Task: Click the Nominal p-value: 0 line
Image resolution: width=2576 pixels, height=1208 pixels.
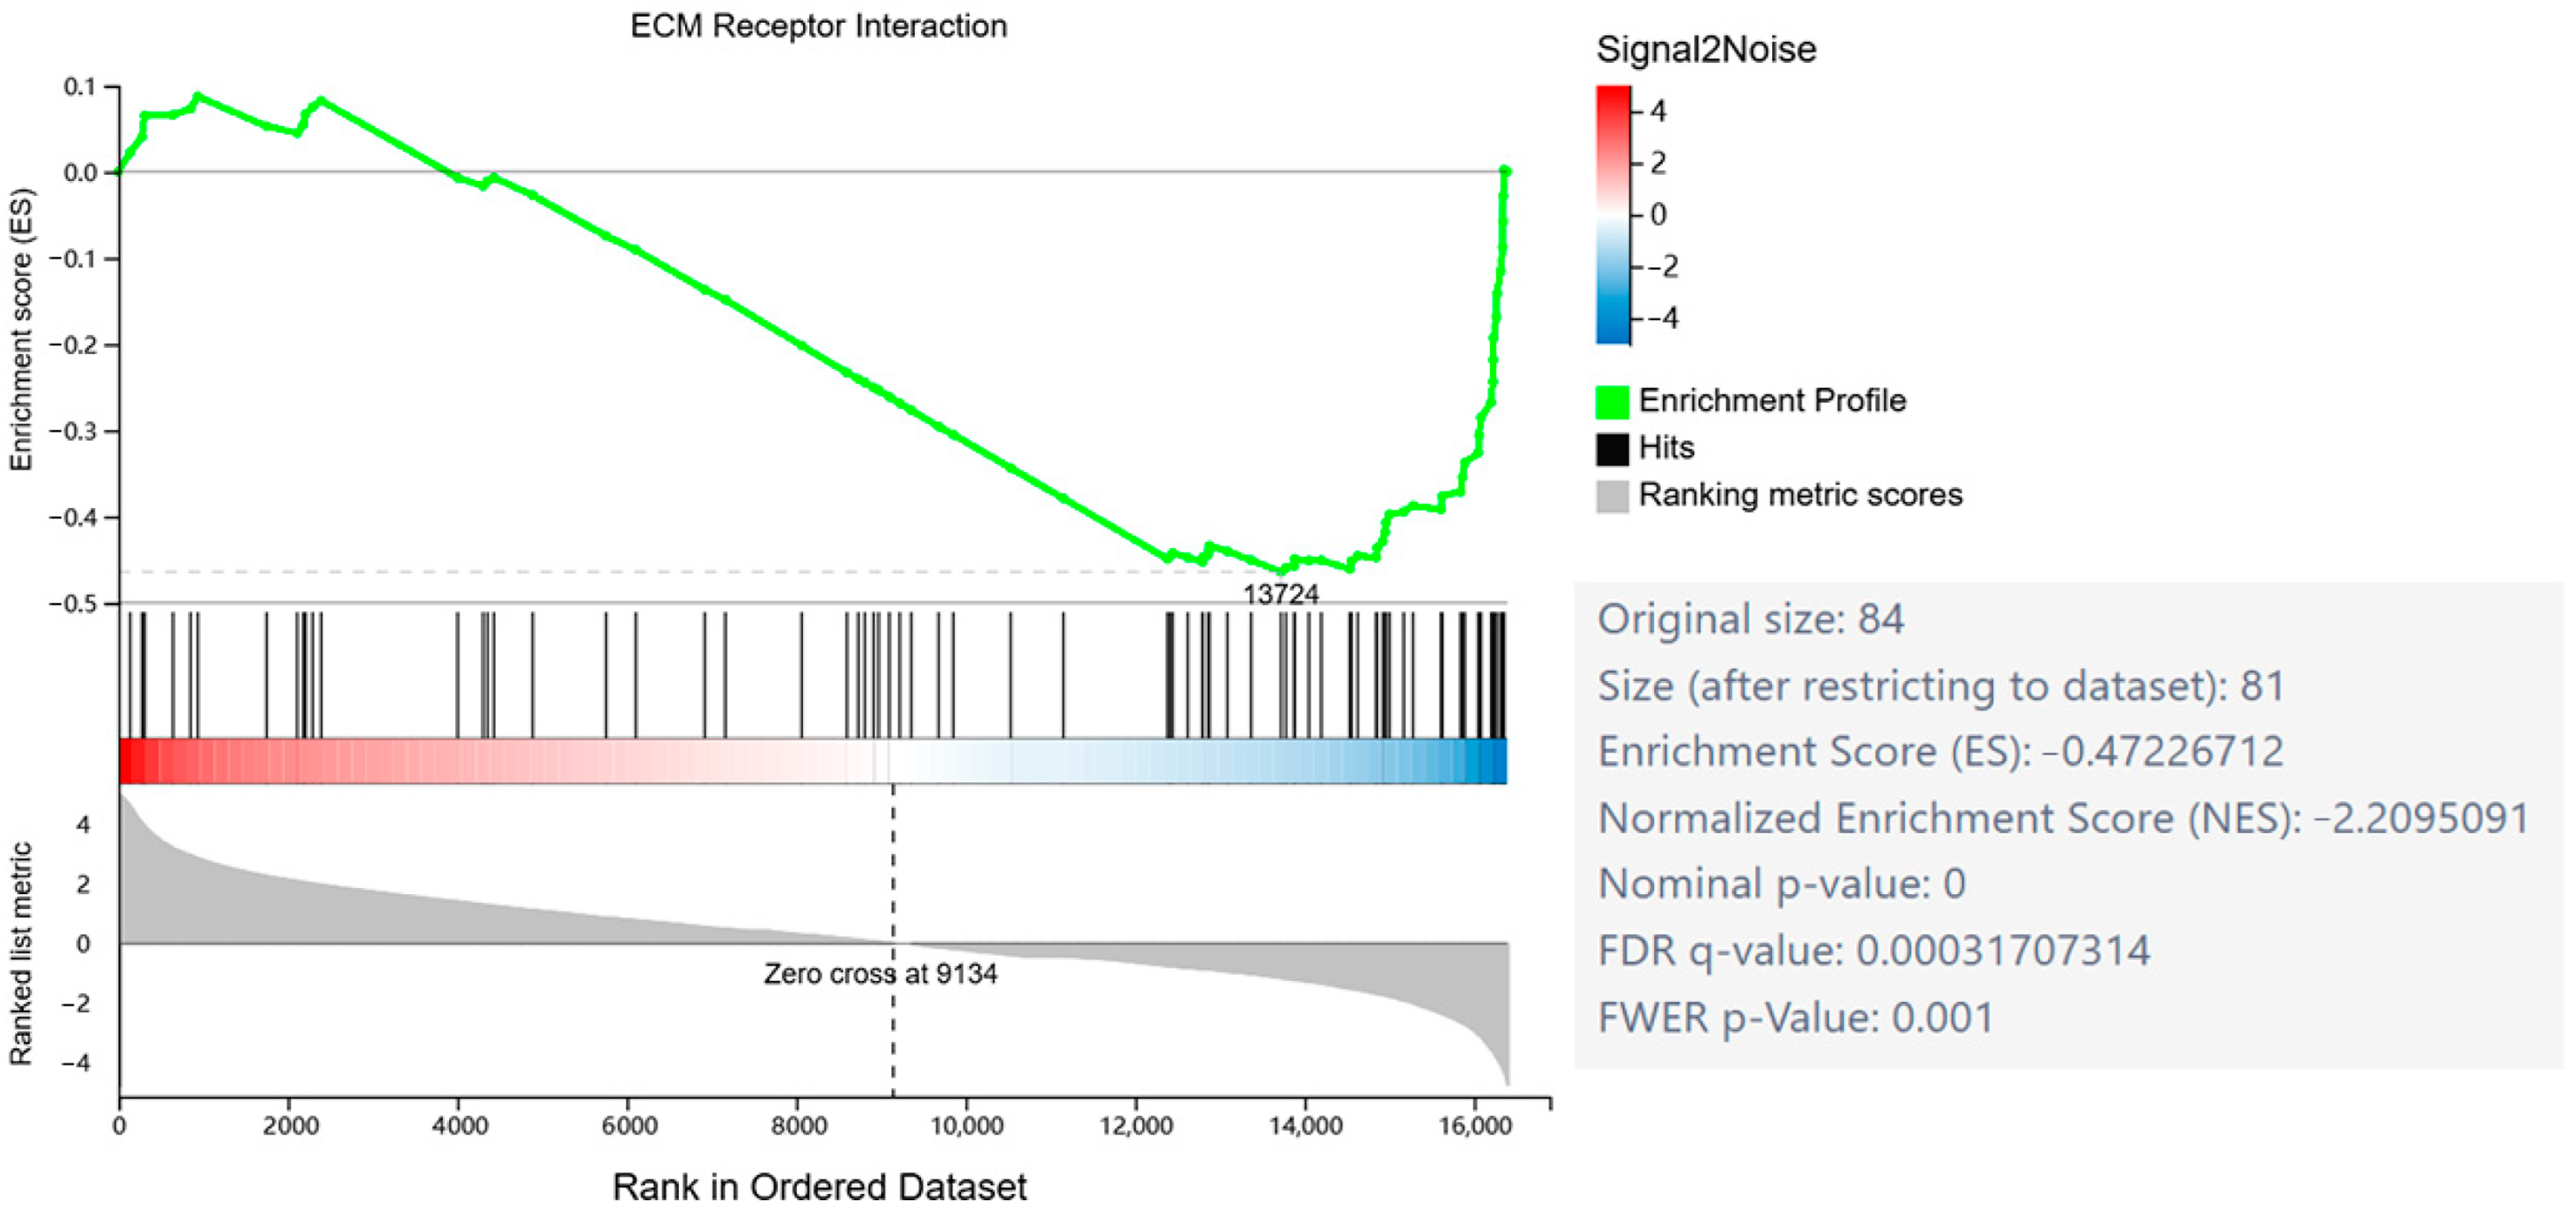Action: (x=1781, y=884)
